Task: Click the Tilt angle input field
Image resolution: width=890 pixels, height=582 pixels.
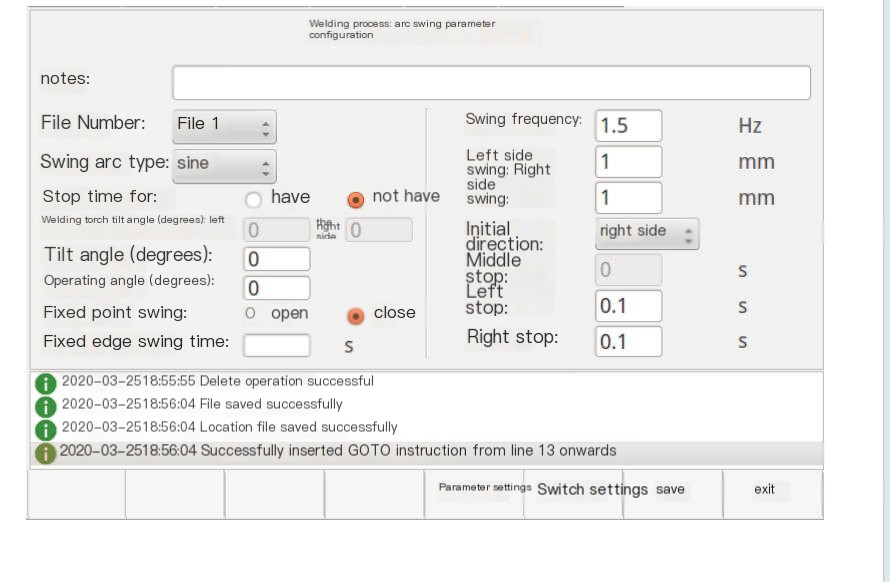Action: pos(277,259)
